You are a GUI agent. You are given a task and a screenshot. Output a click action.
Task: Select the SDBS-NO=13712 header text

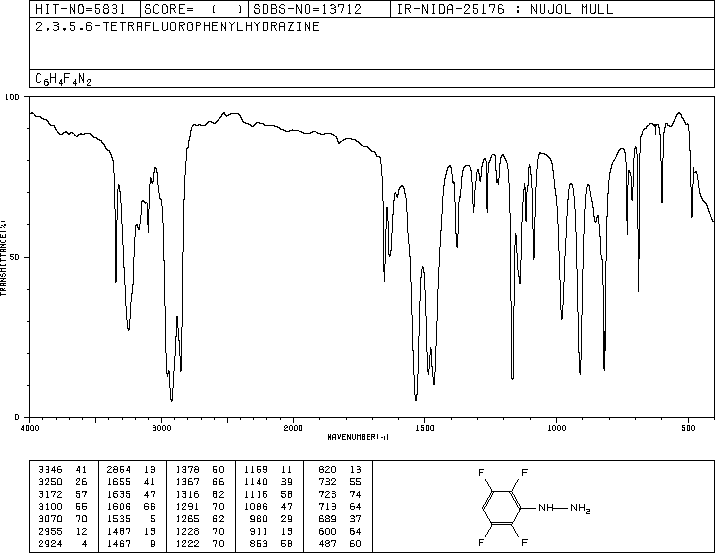(x=307, y=9)
